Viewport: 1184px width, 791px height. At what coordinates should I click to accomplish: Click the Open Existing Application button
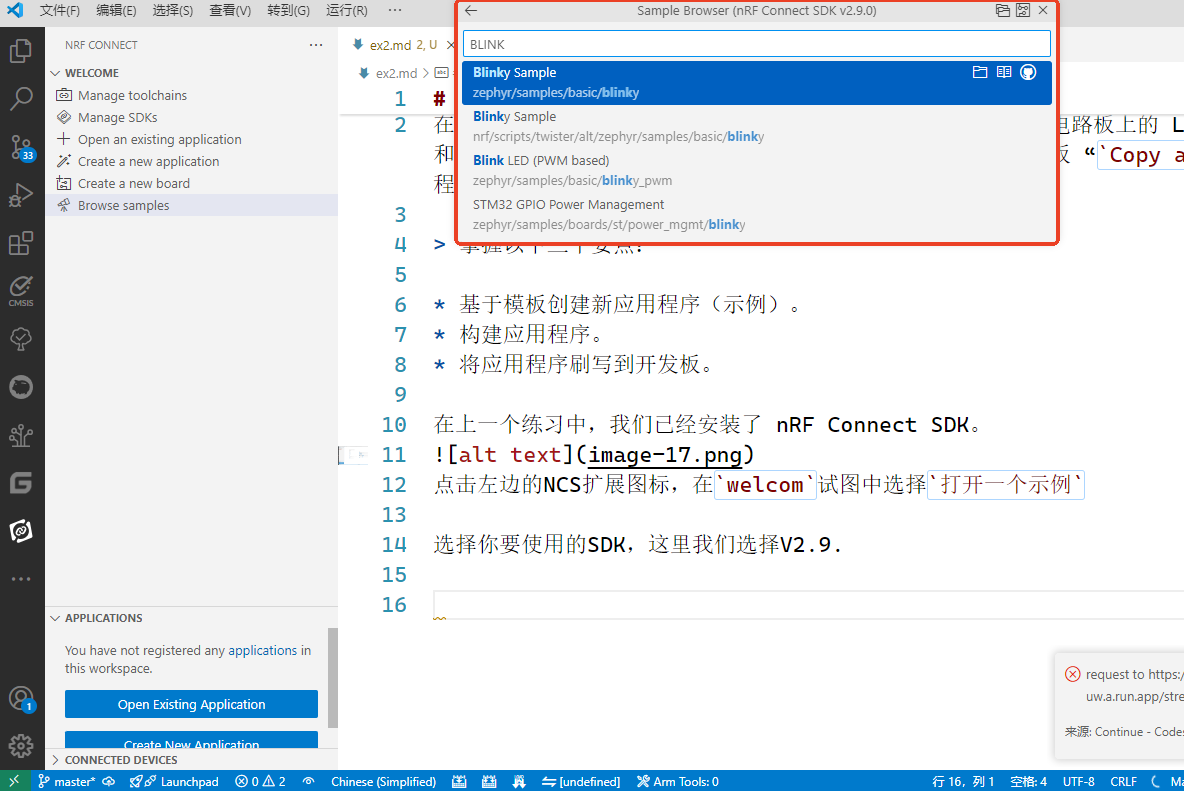(191, 704)
